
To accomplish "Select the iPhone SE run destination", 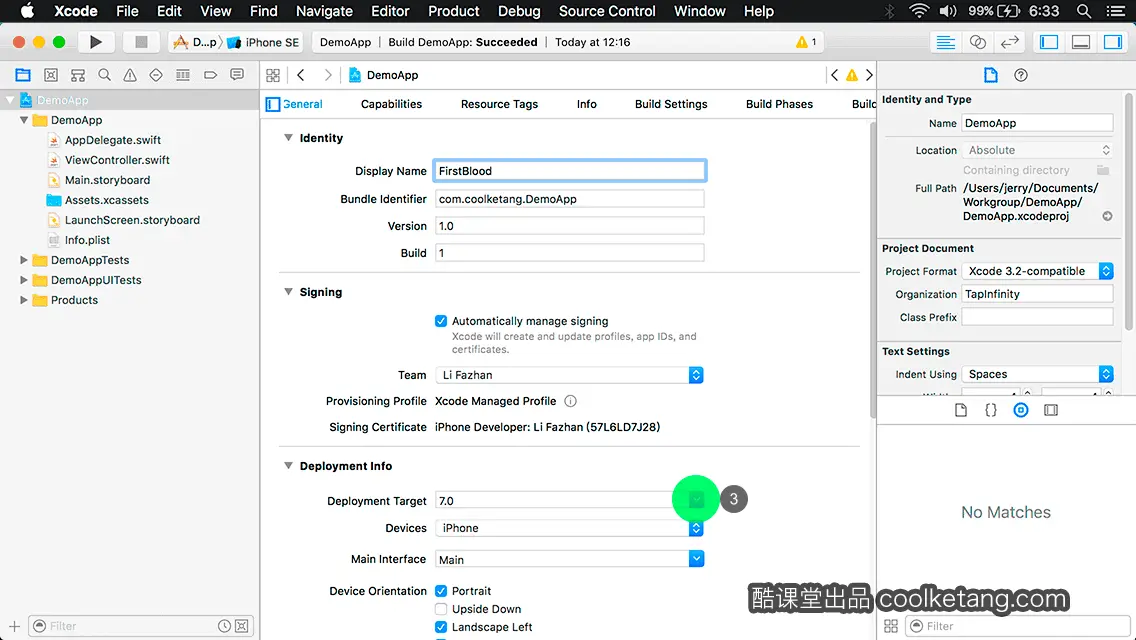I will pyautogui.click(x=264, y=42).
